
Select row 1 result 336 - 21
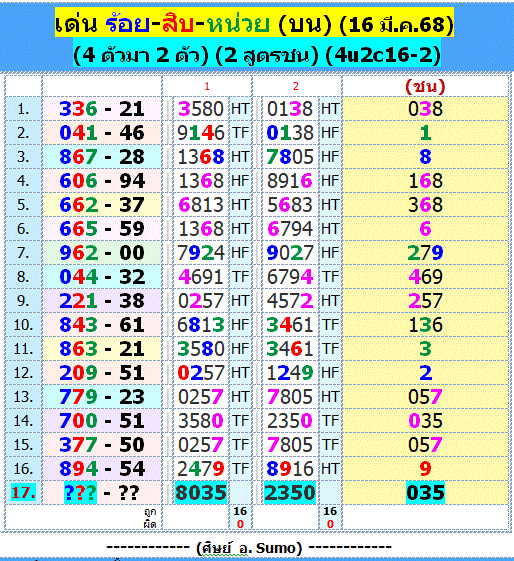click(x=102, y=109)
